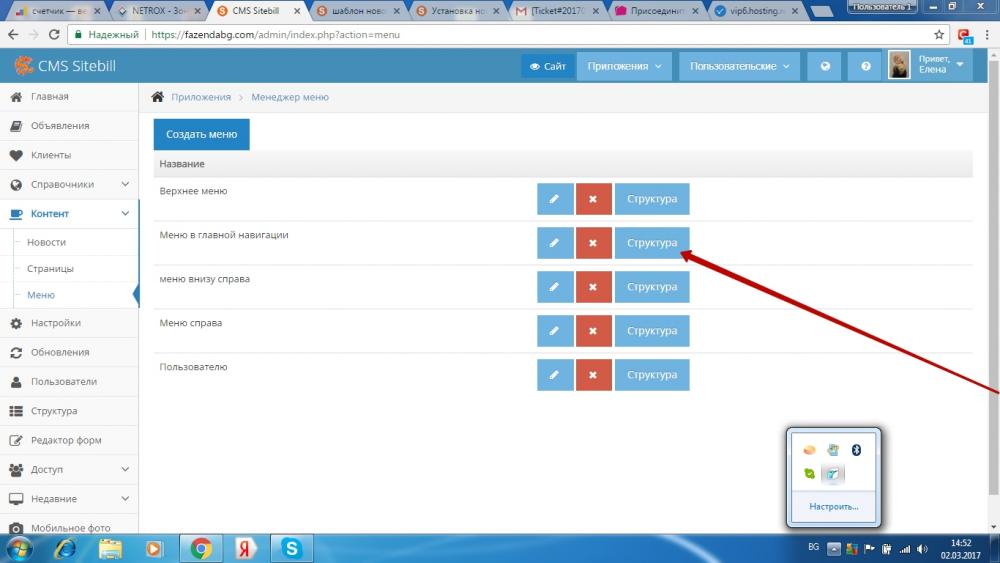1000x563 pixels.
Task: Open Мобильное фото in sidebar
Action: [69, 527]
